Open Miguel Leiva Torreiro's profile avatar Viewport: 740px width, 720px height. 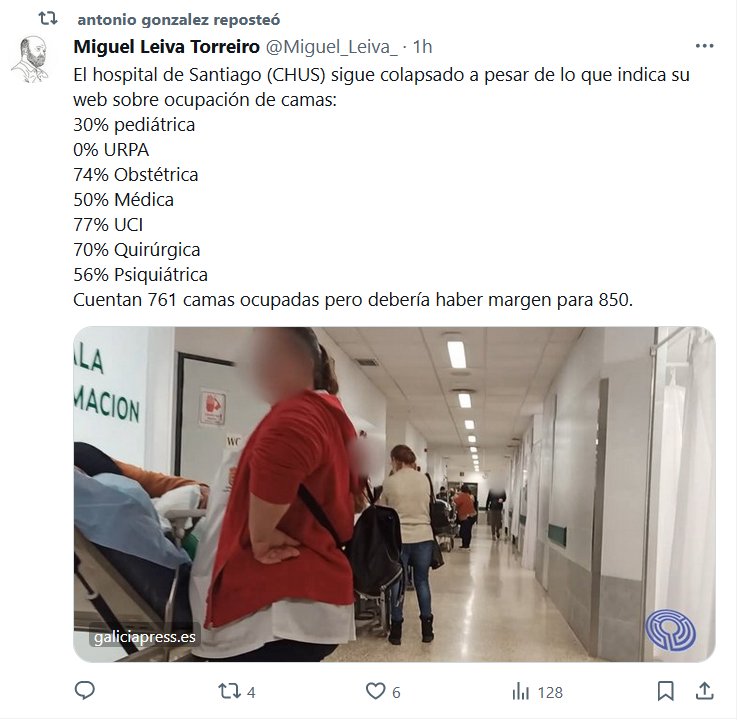30,59
